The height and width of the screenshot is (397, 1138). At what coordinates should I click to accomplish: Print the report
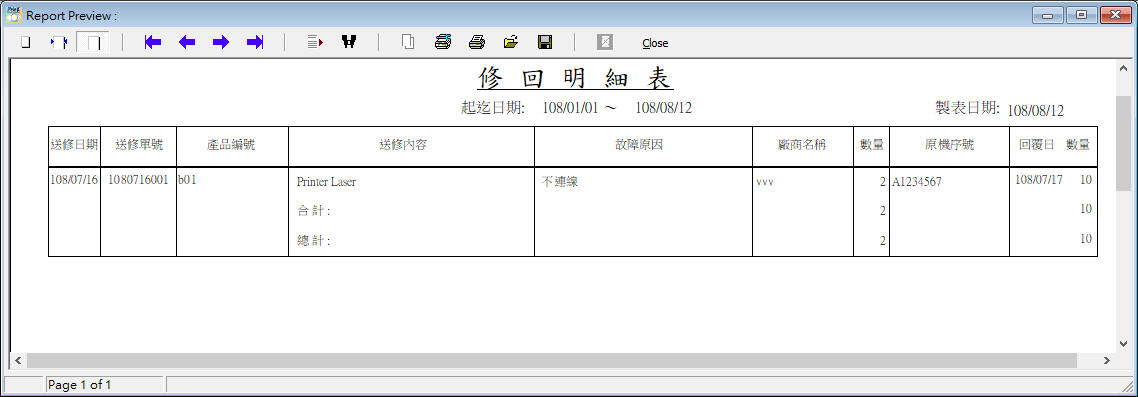[x=477, y=43]
